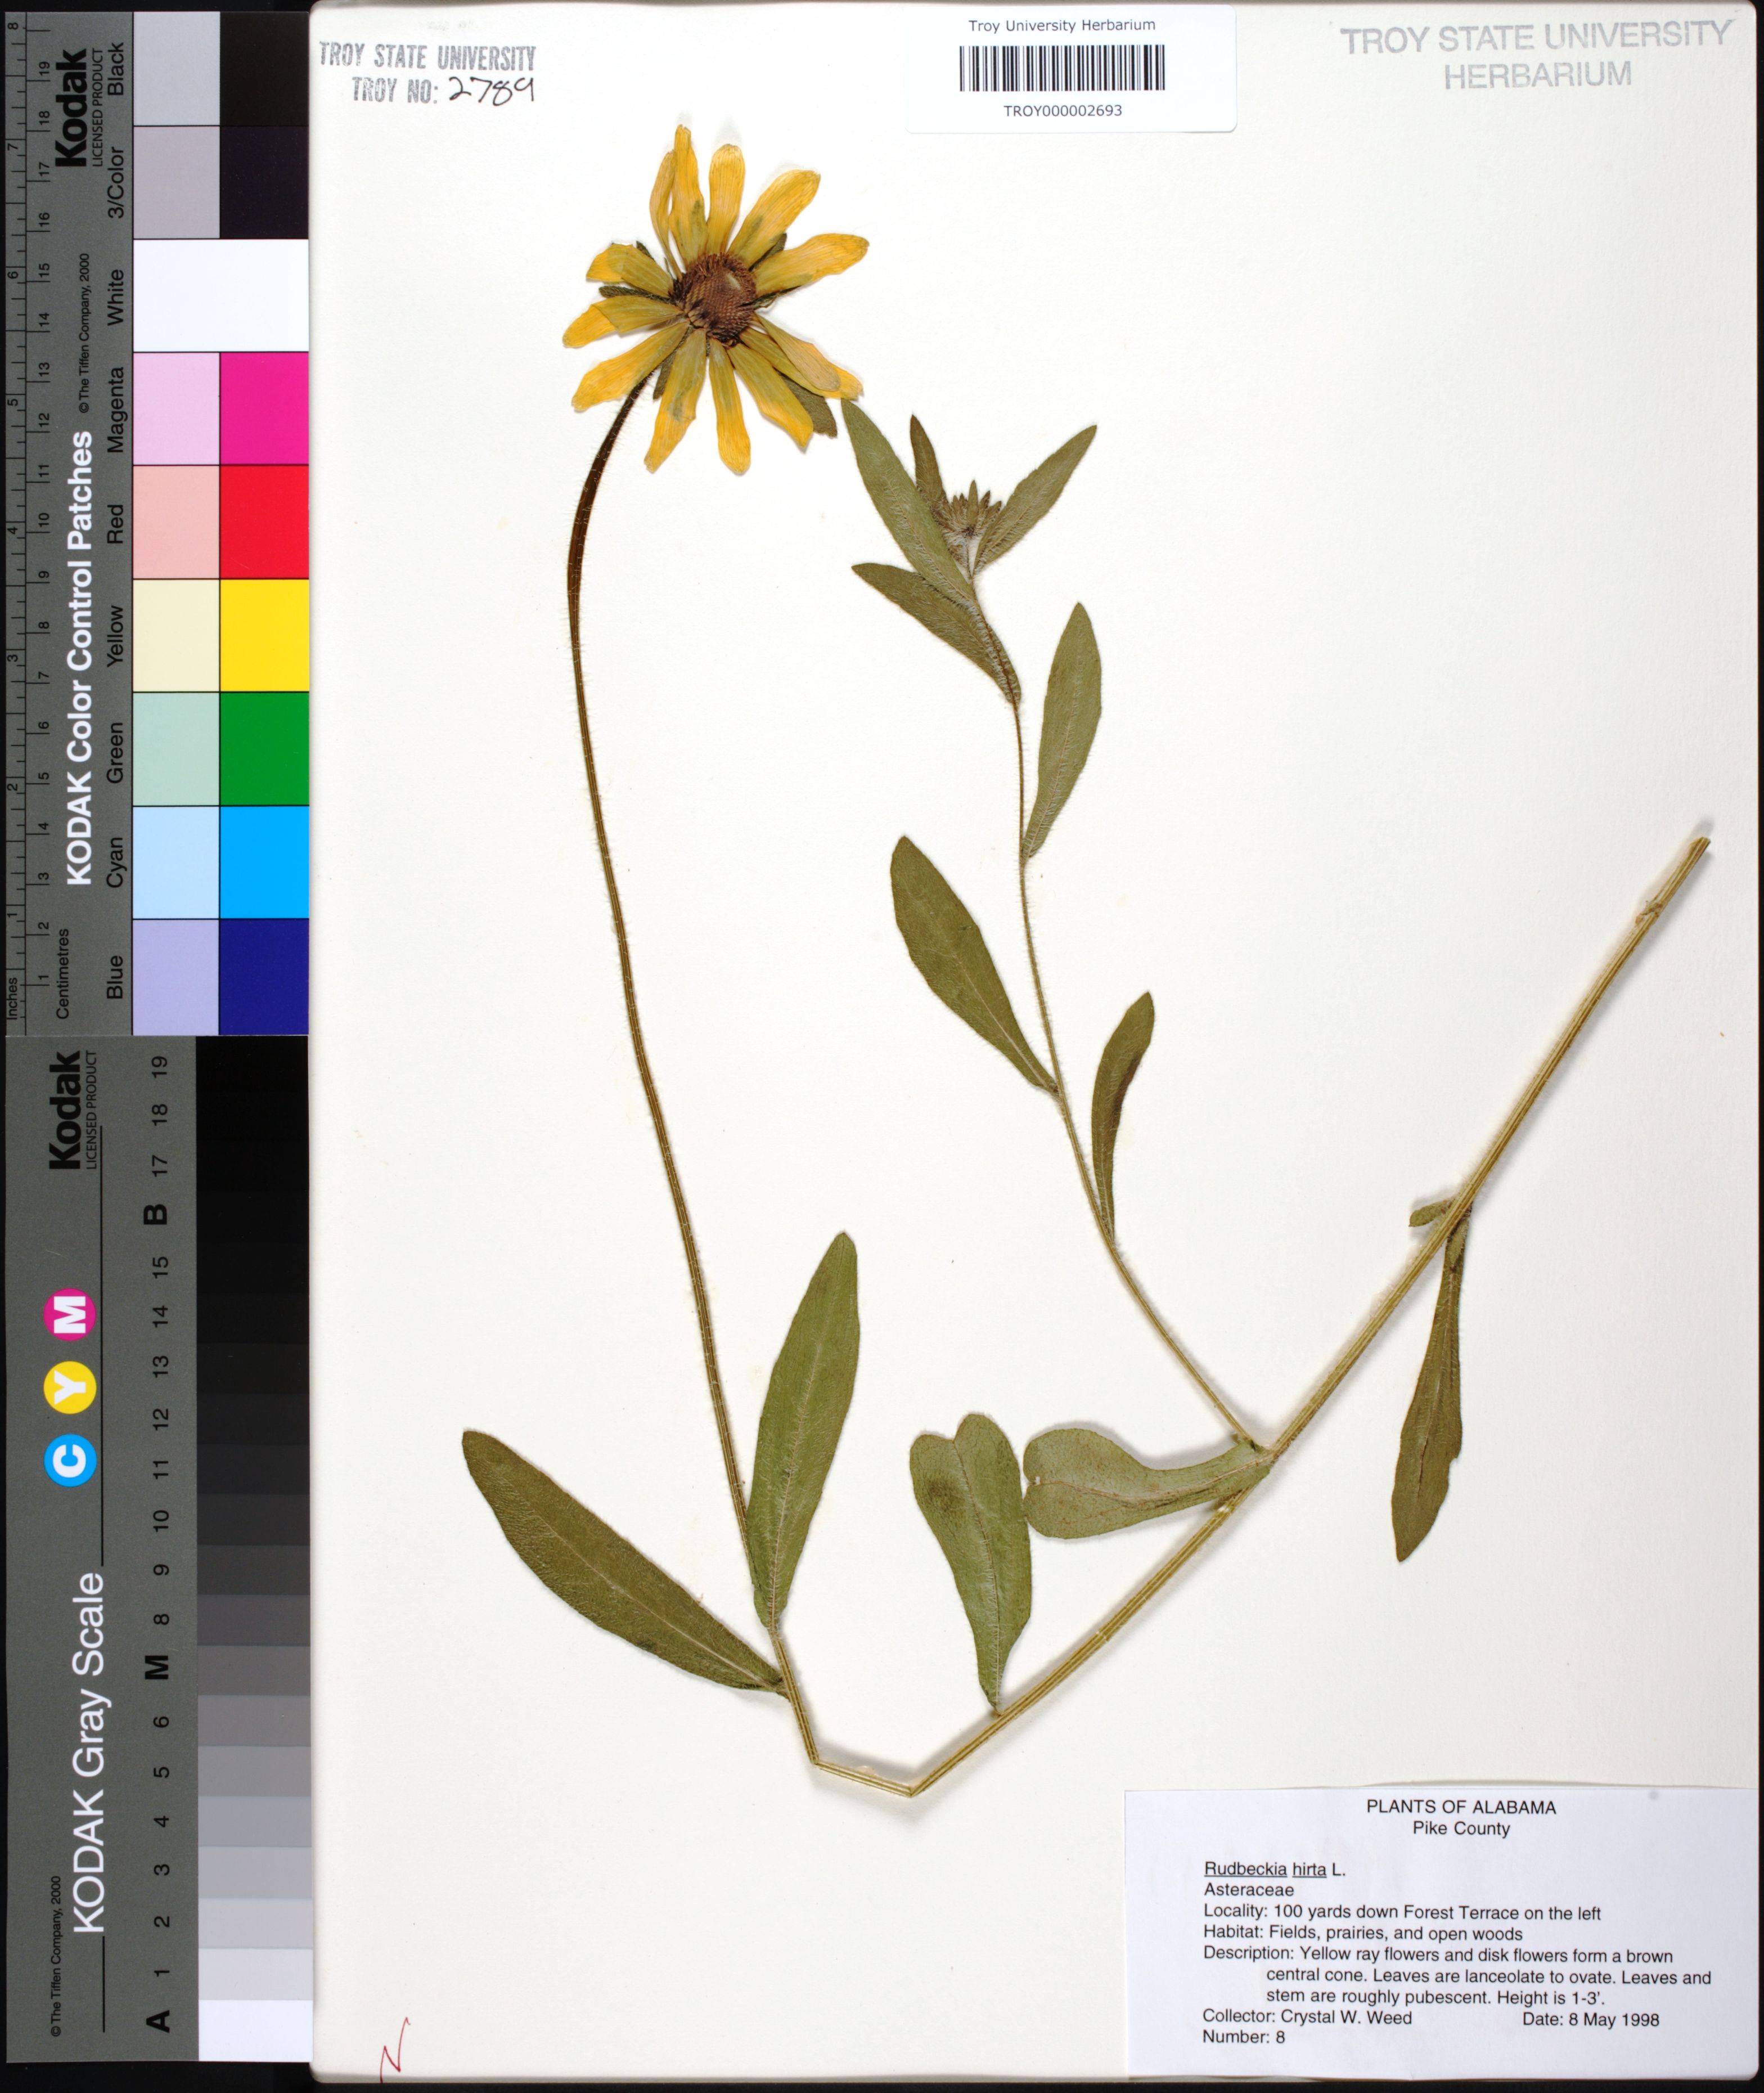Select the saturated magenta color patch
The image size is (1764, 2093).
click(264, 408)
